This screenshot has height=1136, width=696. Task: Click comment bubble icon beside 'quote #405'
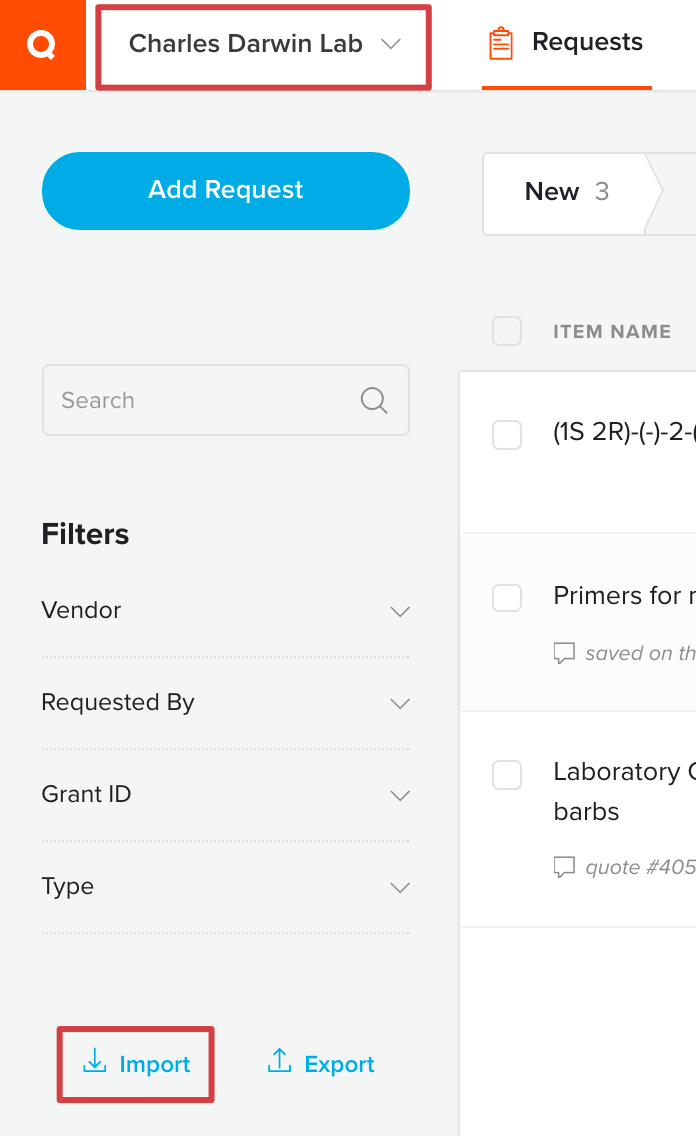point(564,866)
